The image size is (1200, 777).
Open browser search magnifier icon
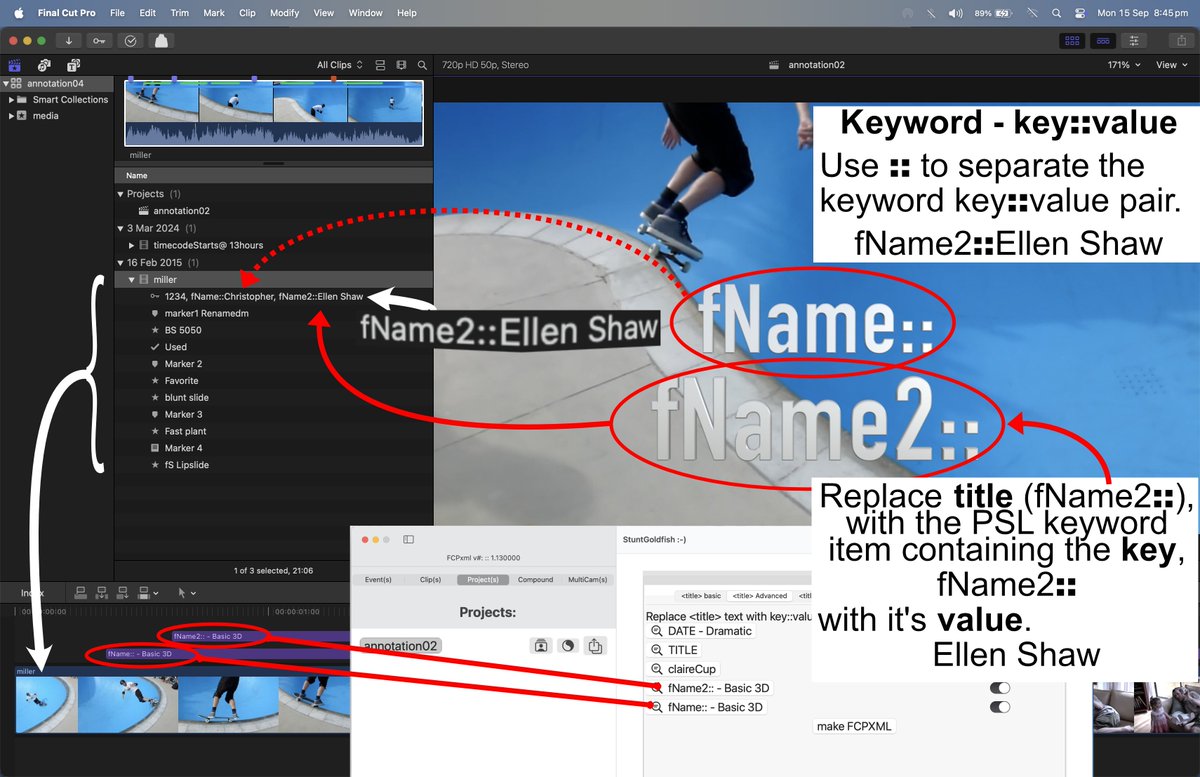pyautogui.click(x=423, y=65)
